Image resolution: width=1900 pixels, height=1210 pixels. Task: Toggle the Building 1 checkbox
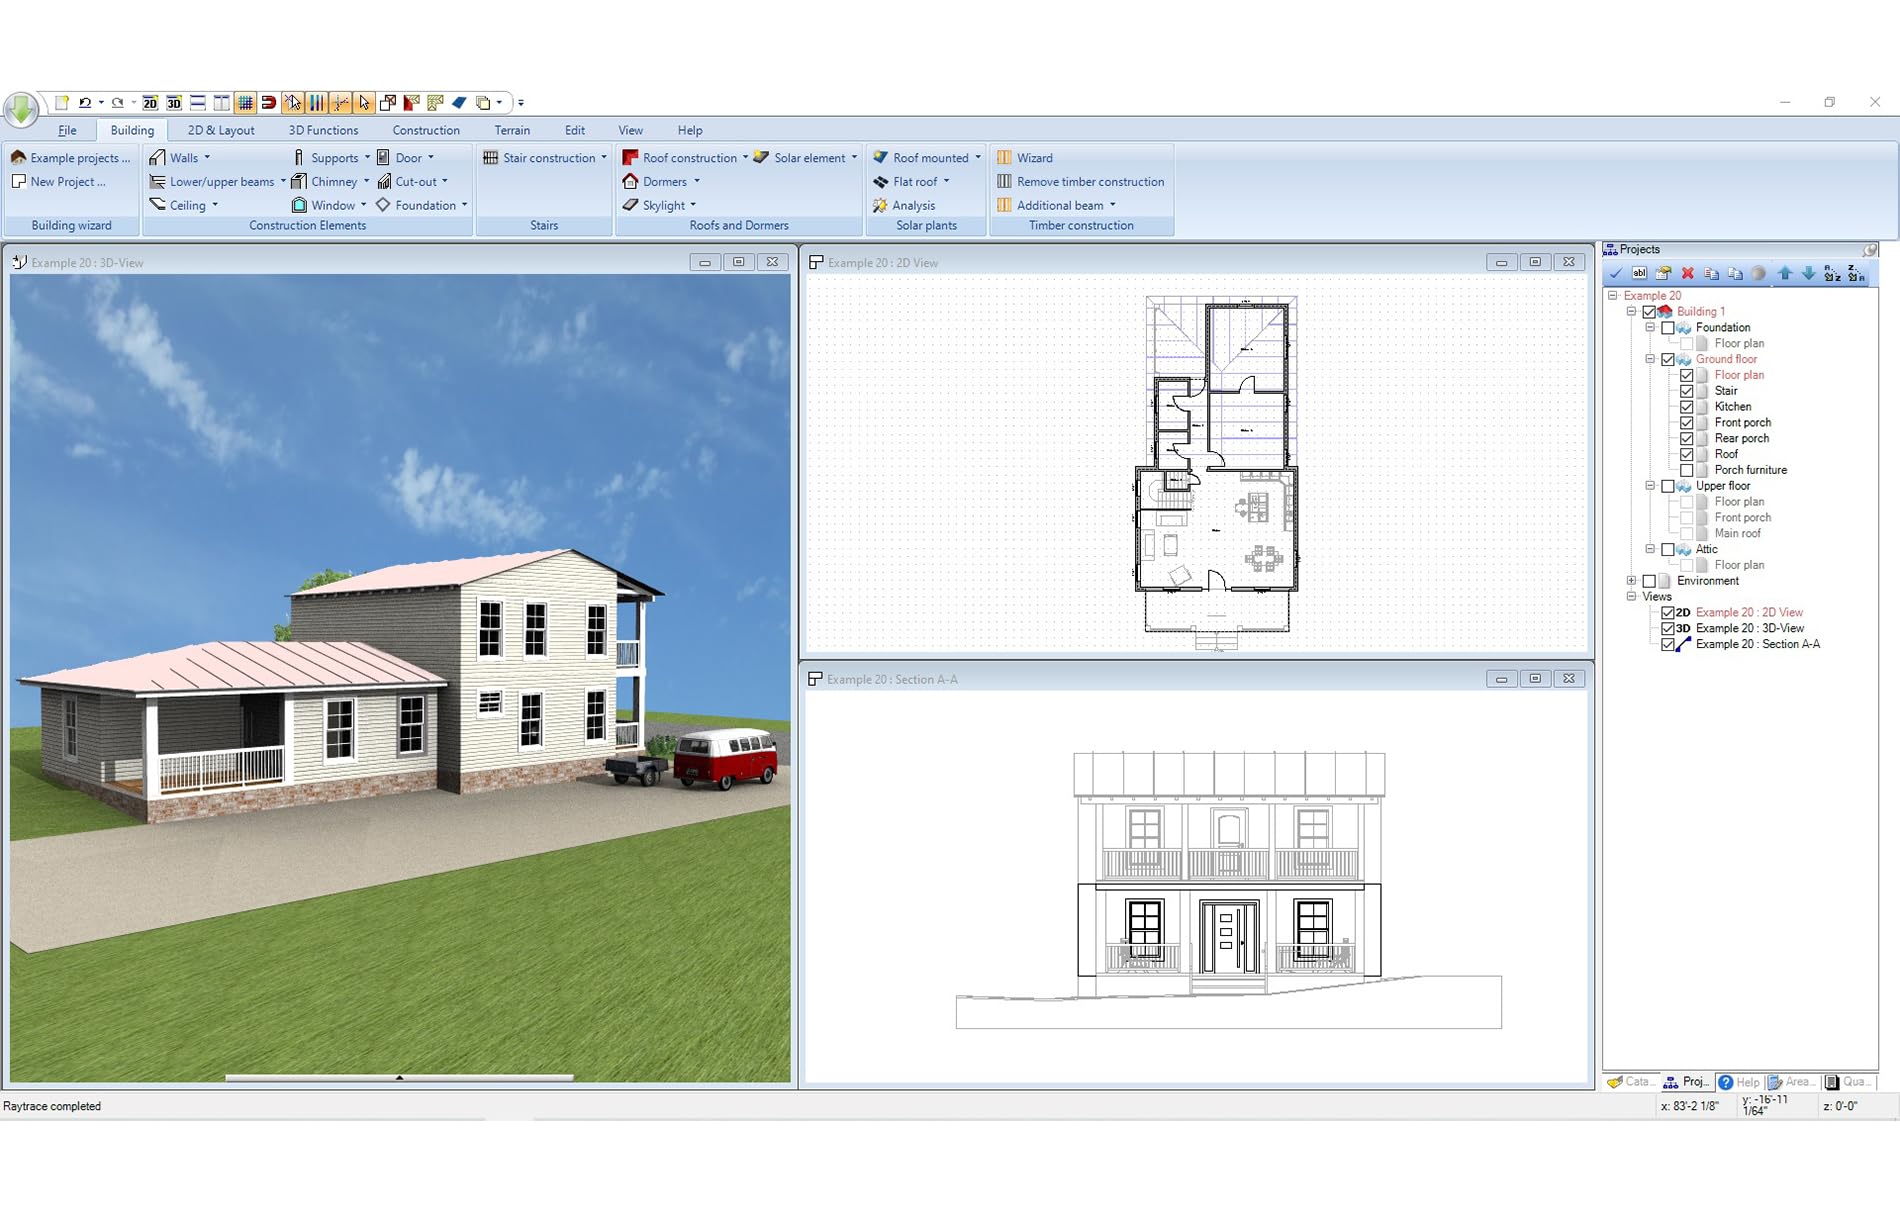(x=1649, y=312)
